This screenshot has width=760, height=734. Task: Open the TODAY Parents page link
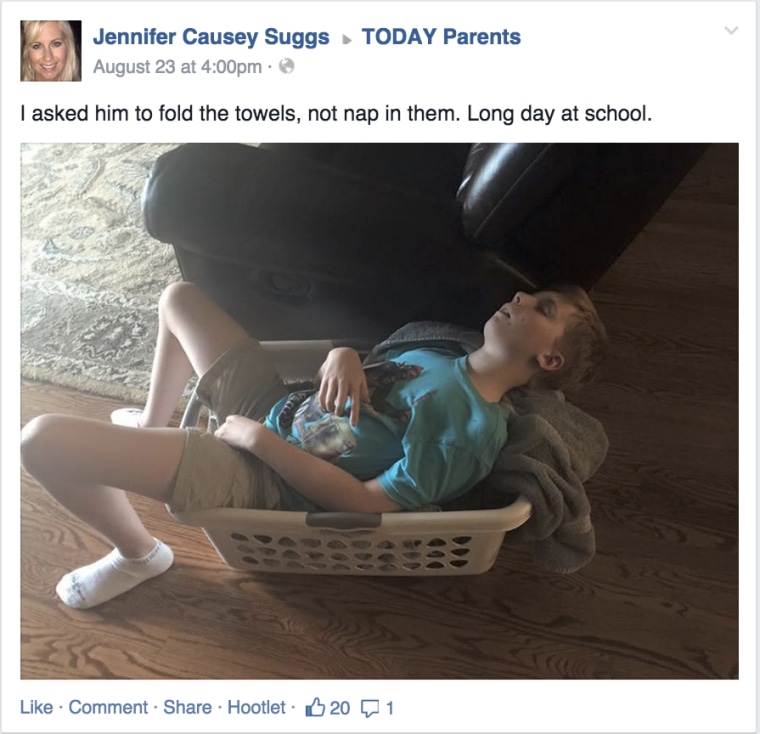[441, 37]
